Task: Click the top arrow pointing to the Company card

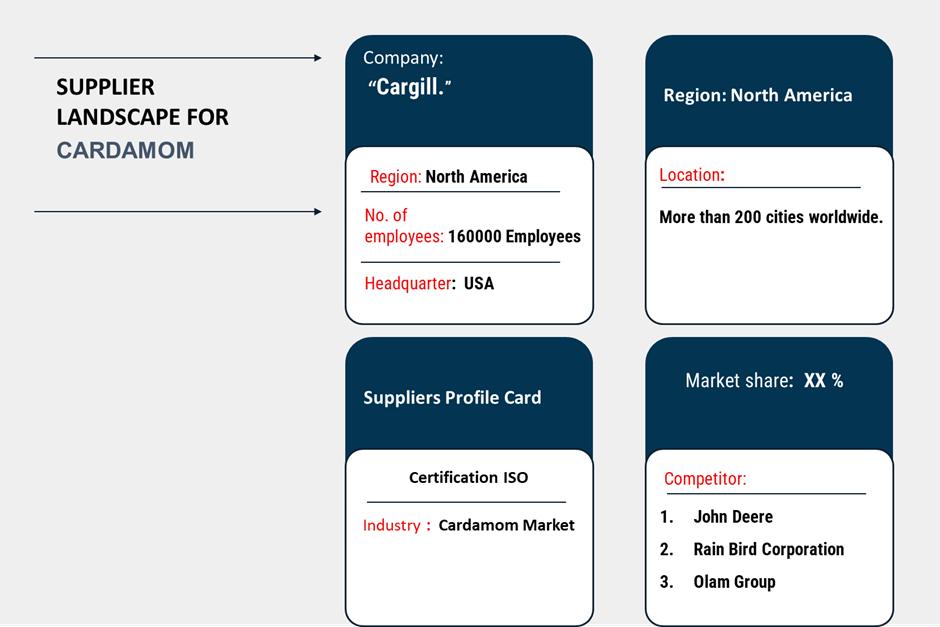Action: click(x=178, y=58)
